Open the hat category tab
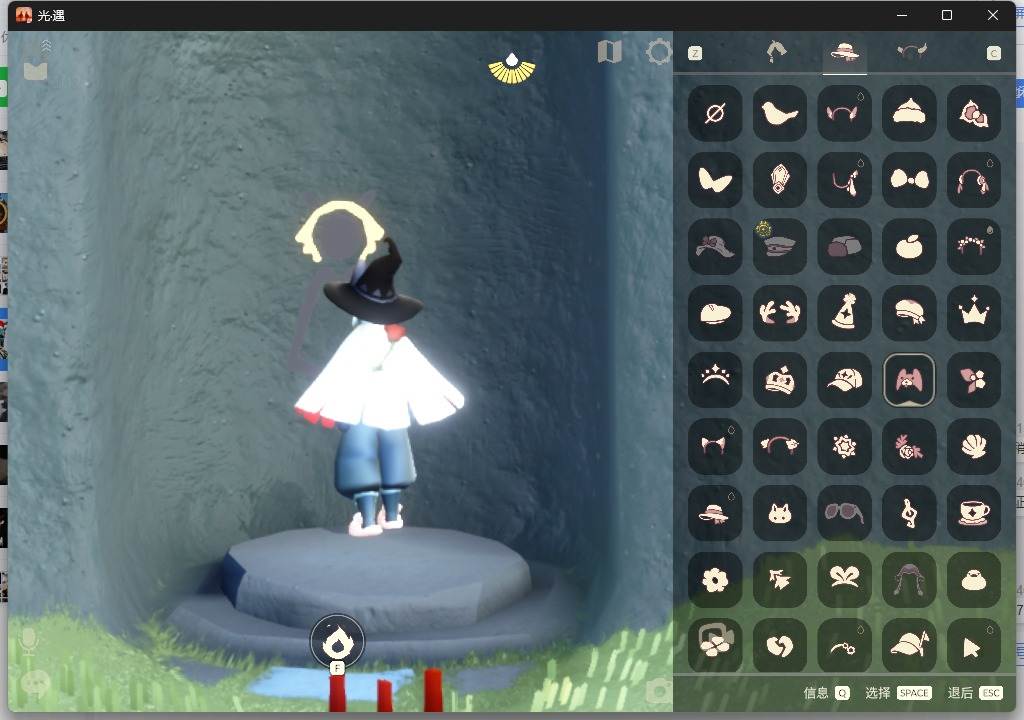Image resolution: width=1024 pixels, height=720 pixels. (844, 52)
